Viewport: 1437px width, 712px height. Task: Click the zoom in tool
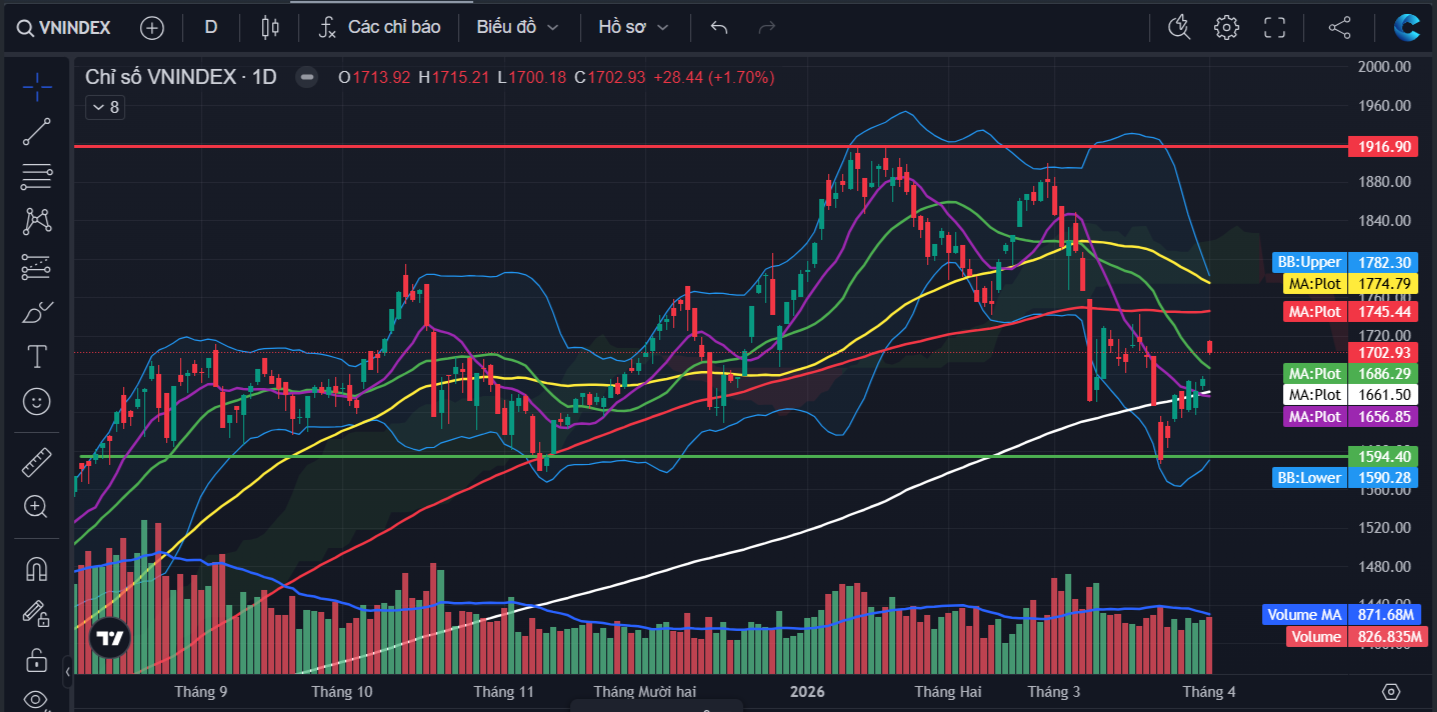coord(37,507)
